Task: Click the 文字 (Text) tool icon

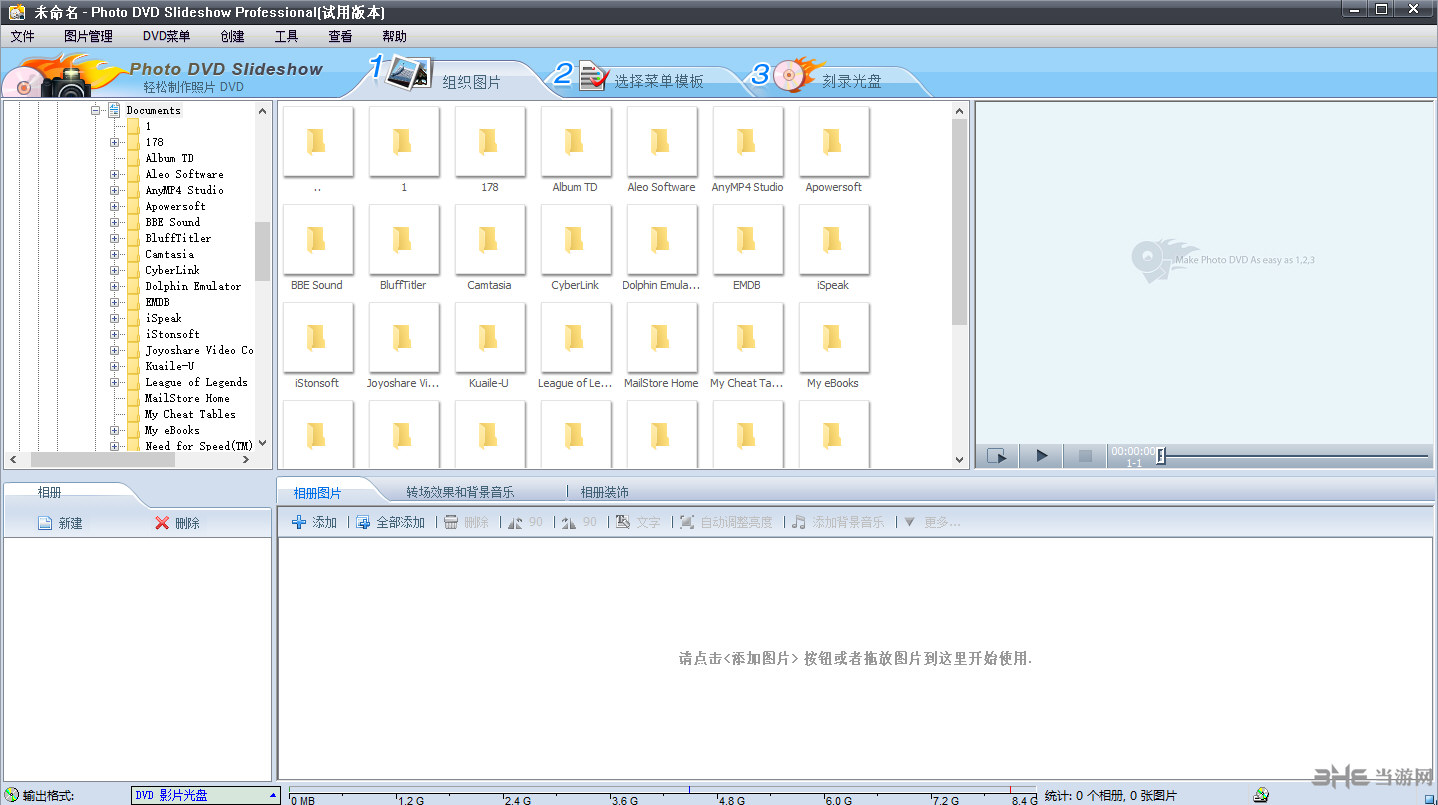Action: 622,521
